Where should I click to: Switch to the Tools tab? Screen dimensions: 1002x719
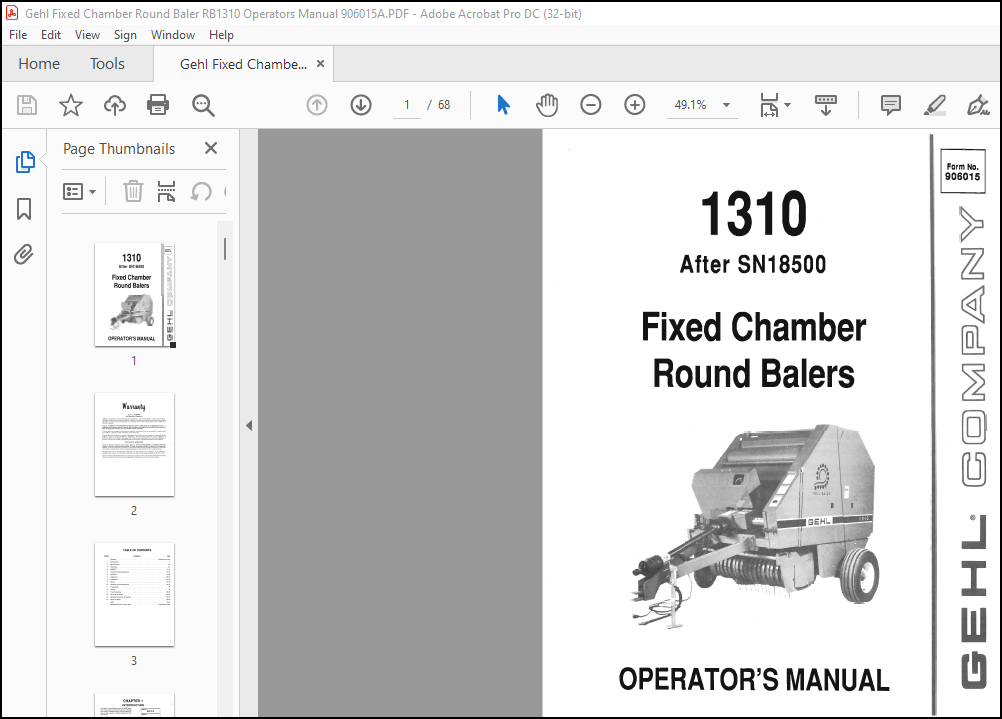(x=107, y=64)
